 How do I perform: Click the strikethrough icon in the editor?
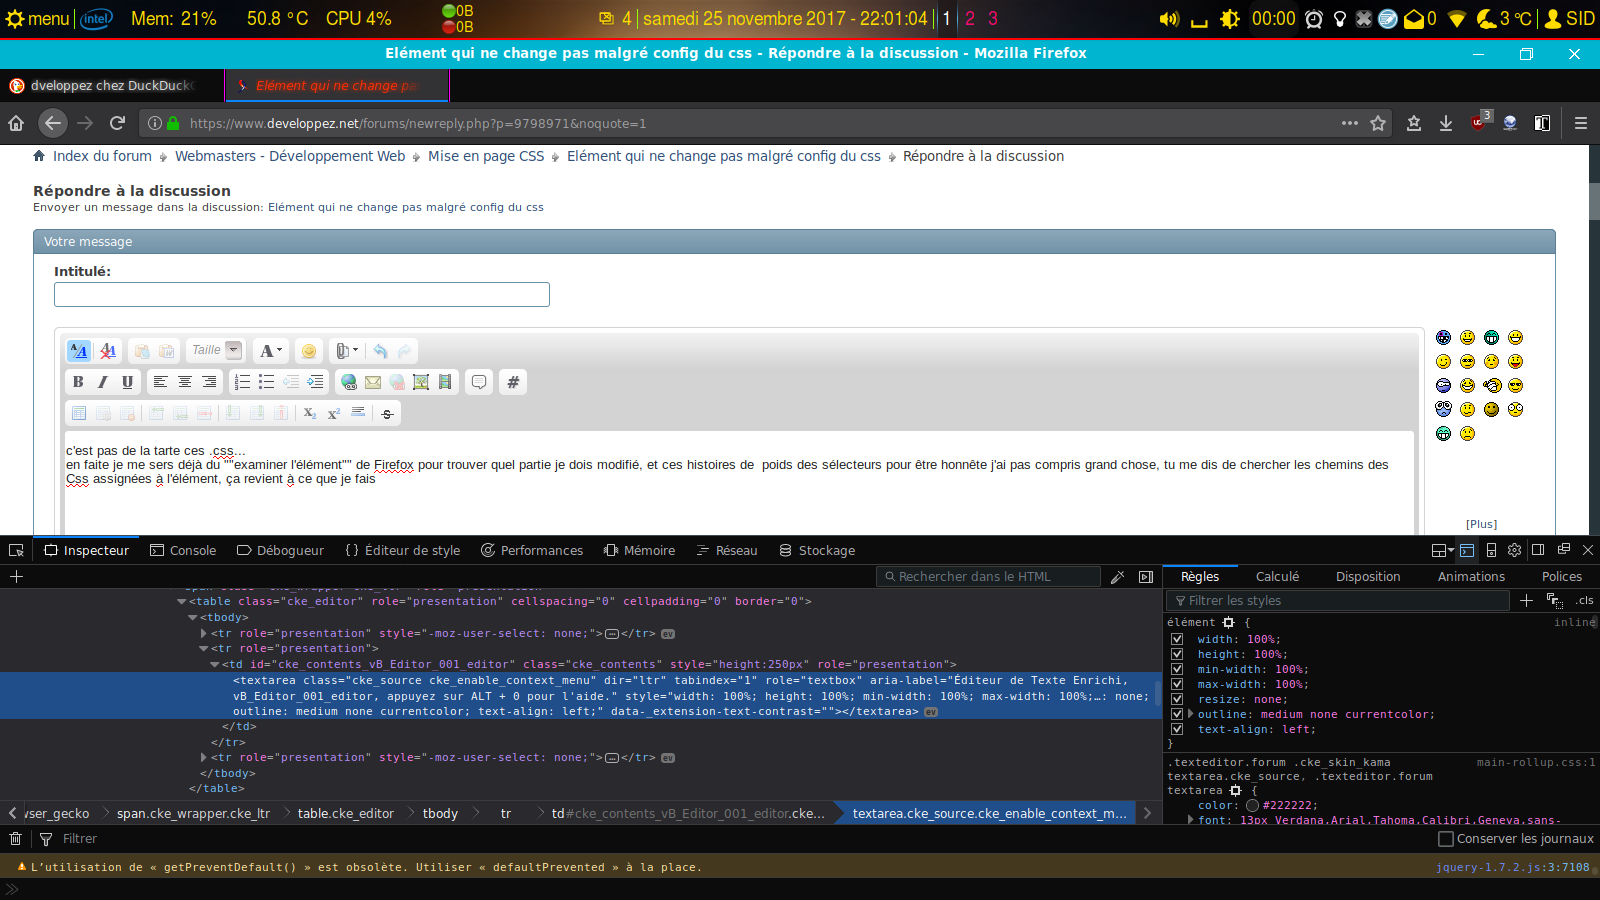[387, 414]
